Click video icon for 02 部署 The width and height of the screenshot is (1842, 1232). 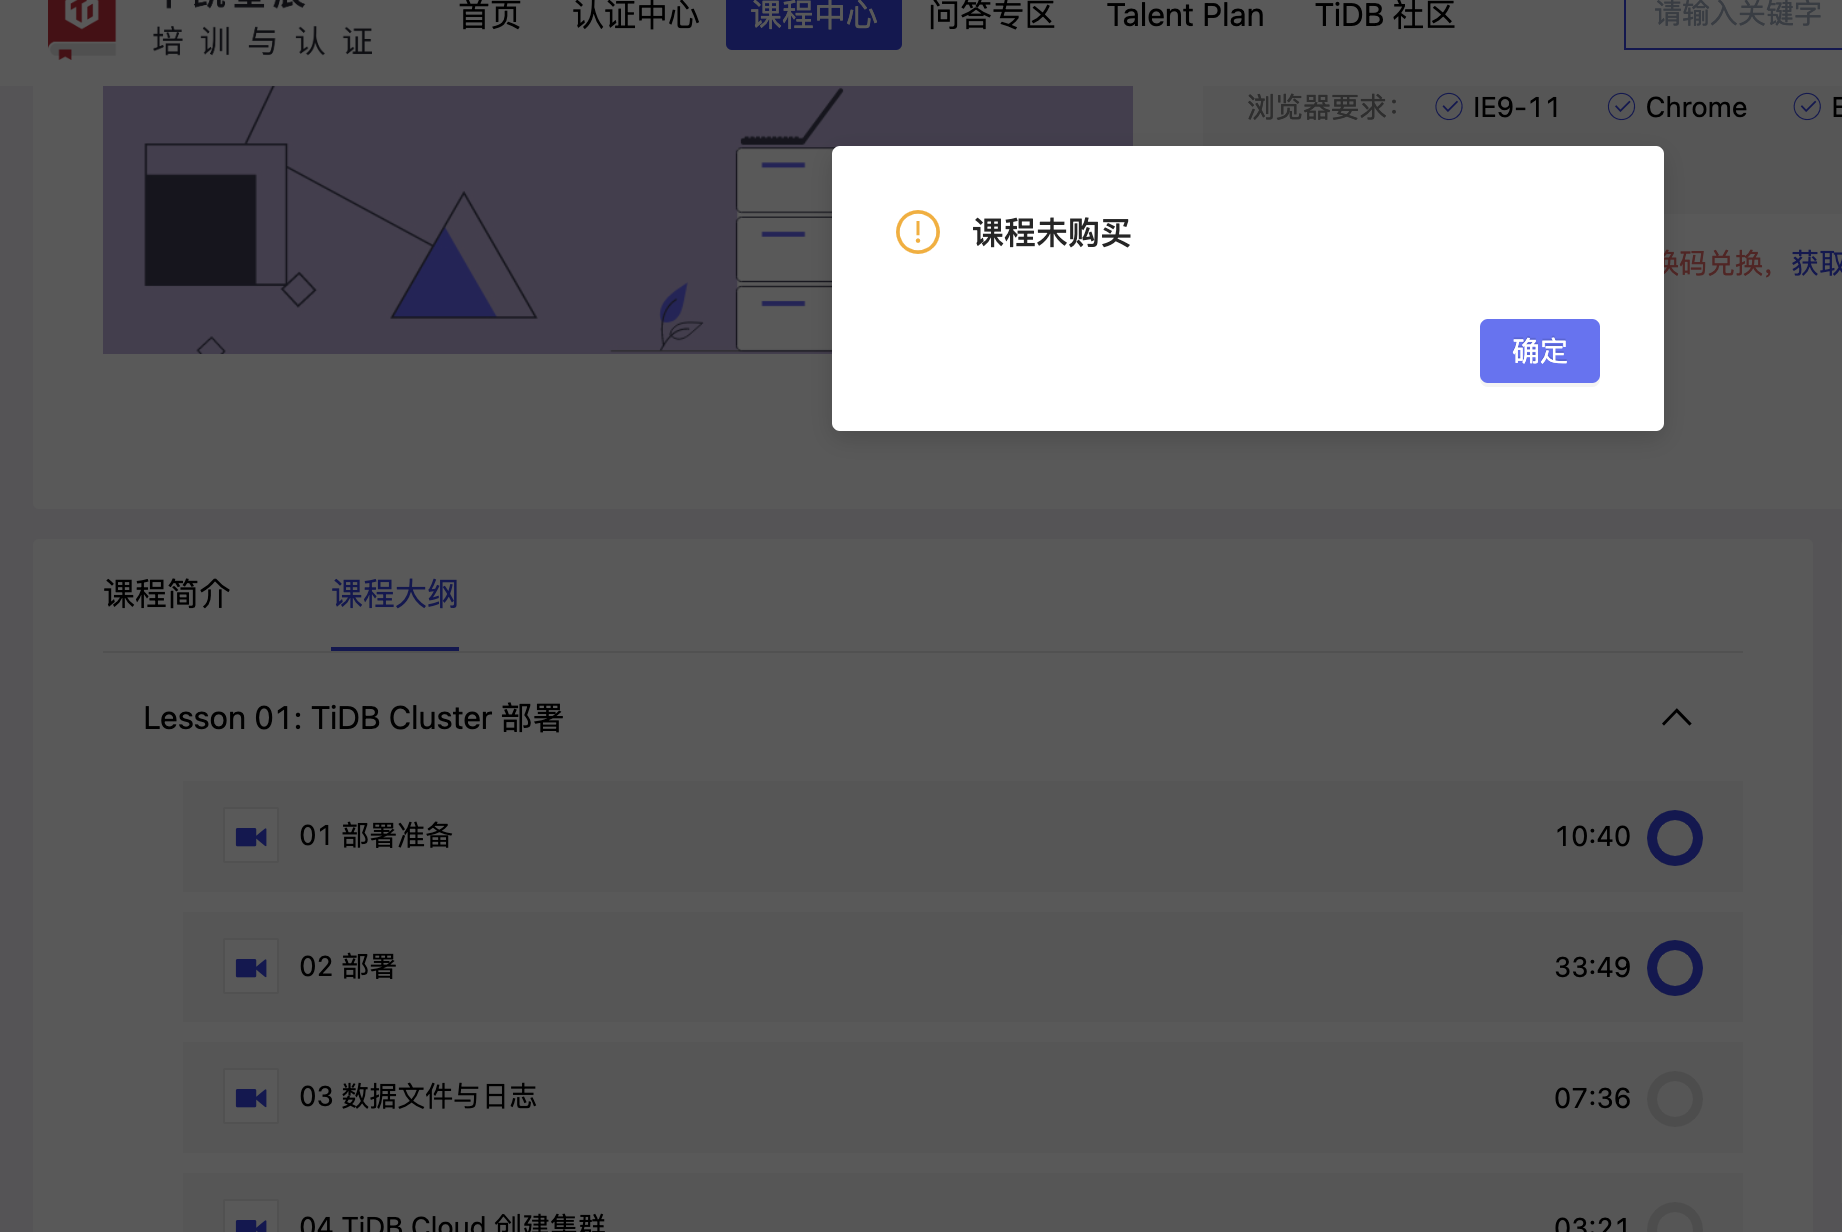coord(251,967)
